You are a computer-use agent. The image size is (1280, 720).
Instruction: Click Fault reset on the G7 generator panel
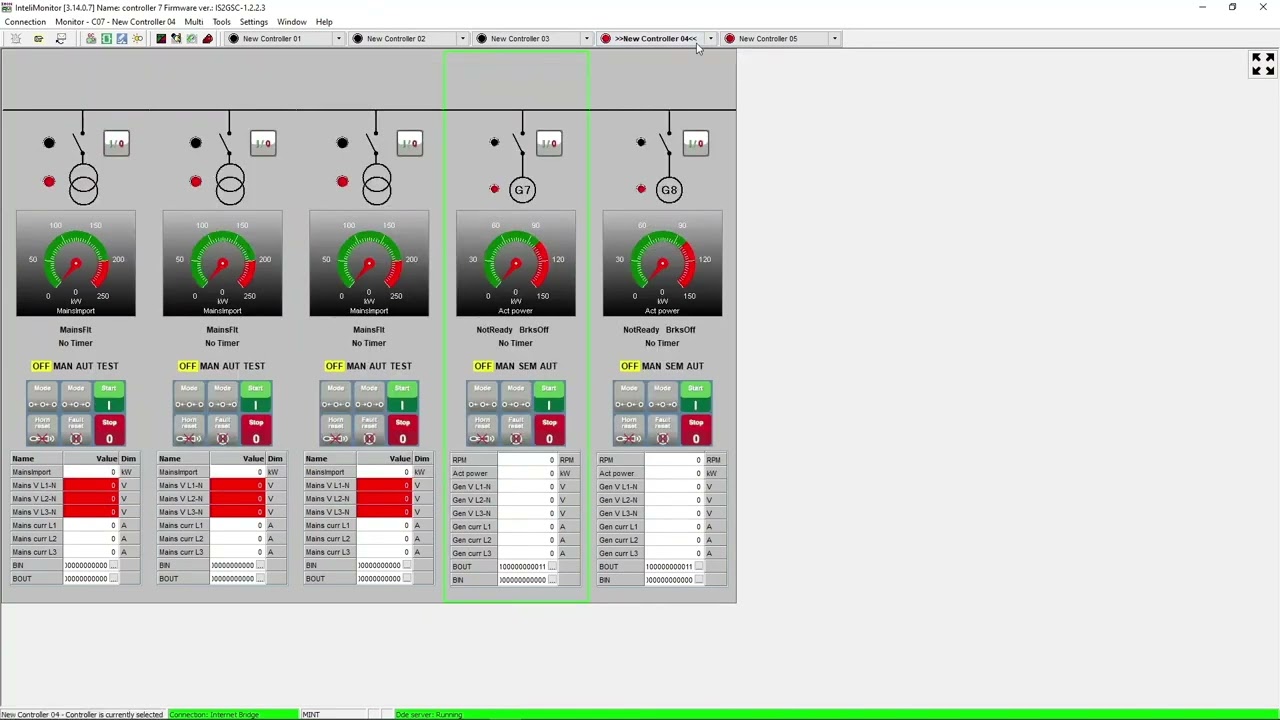[x=516, y=431]
